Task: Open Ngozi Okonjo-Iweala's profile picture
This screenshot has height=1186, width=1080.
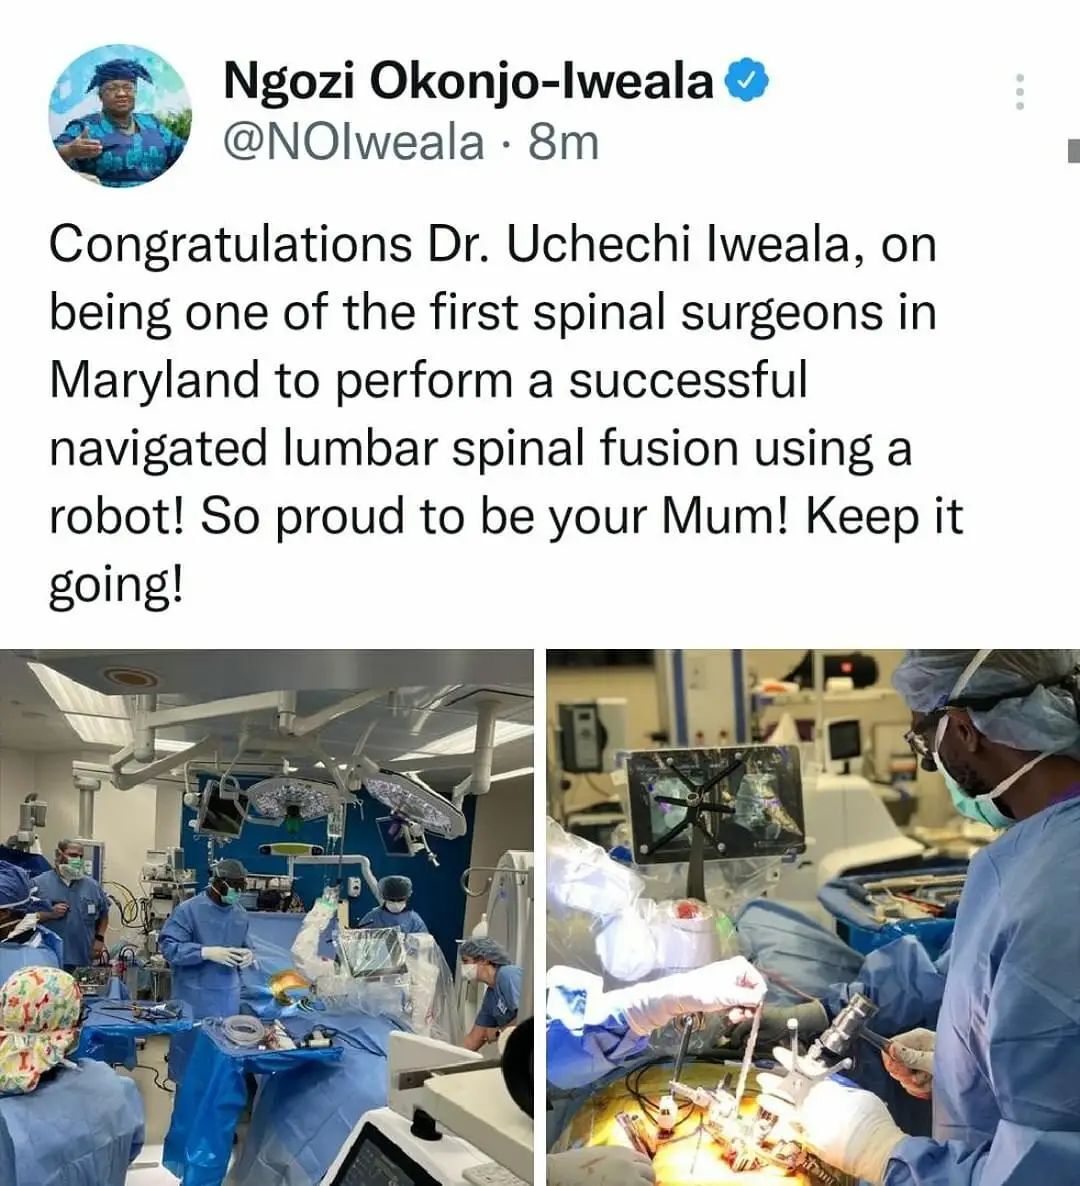Action: coord(119,117)
